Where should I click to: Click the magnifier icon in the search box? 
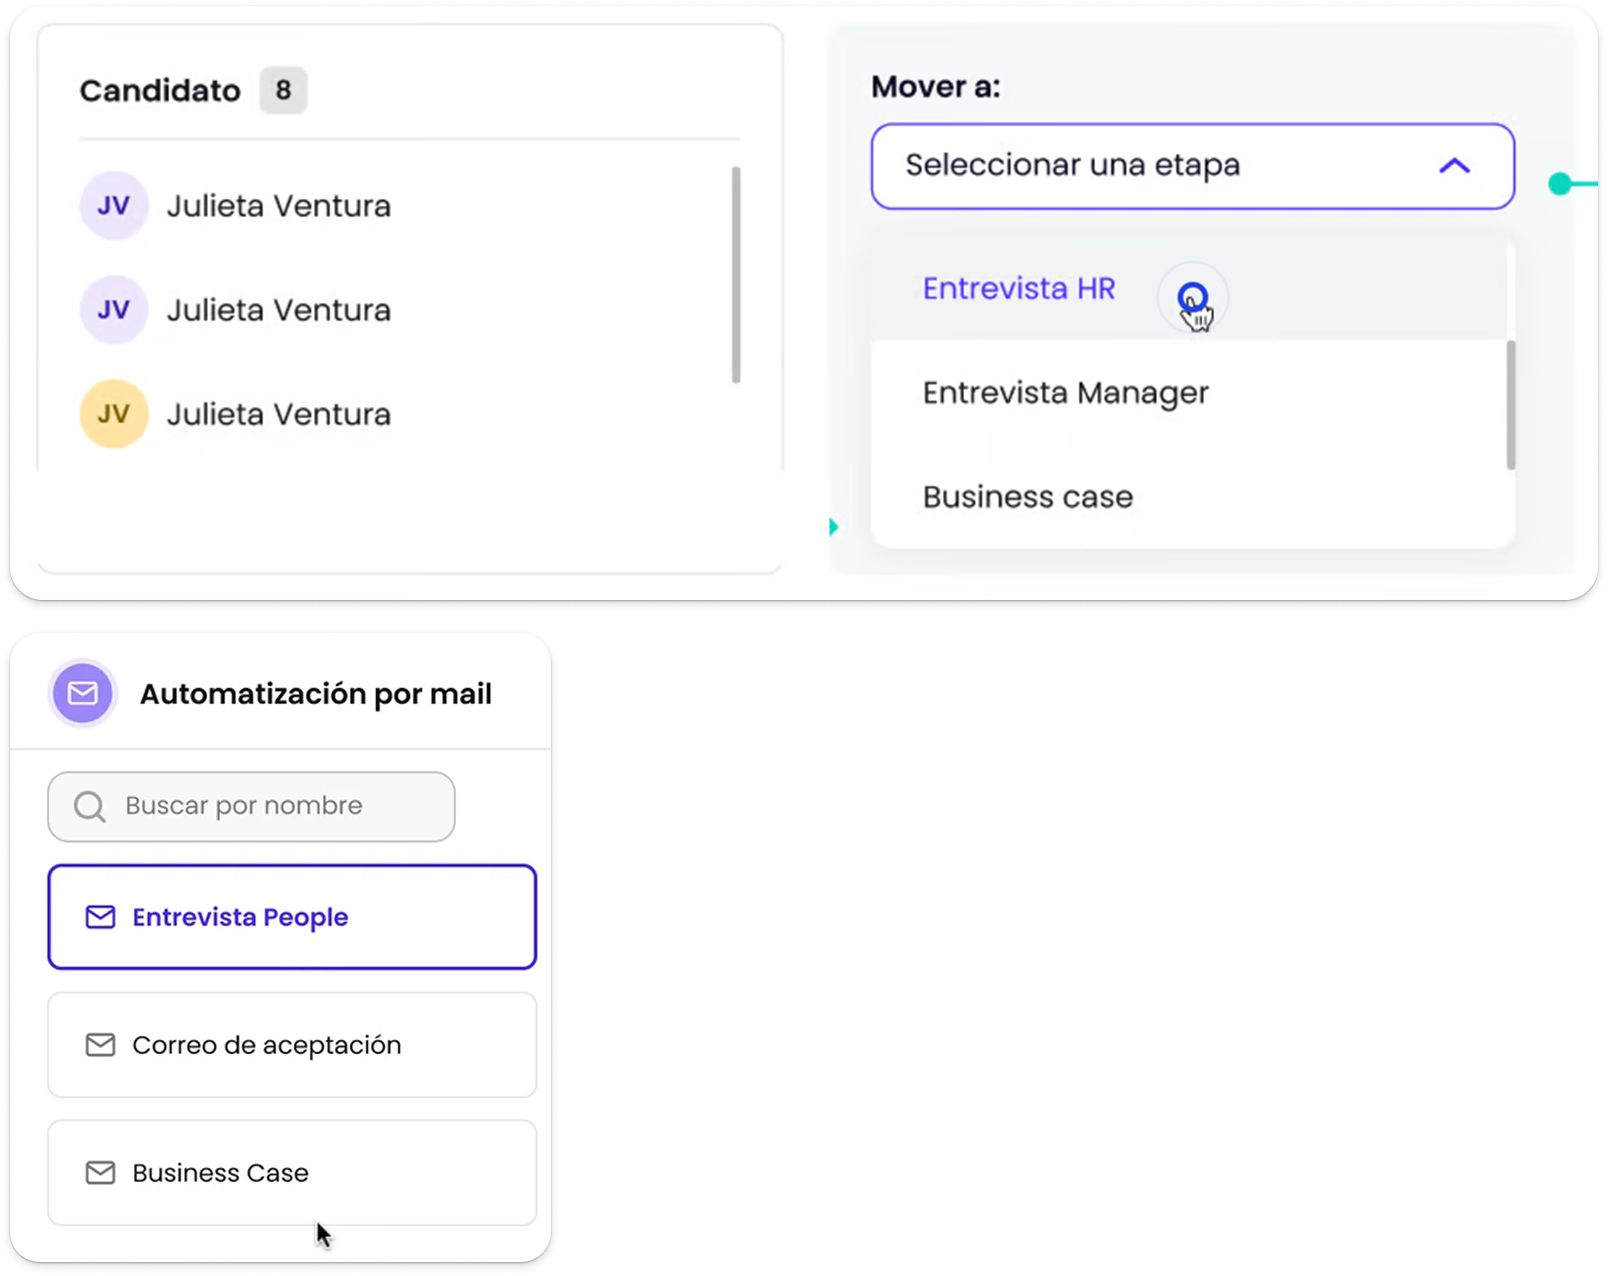[90, 806]
